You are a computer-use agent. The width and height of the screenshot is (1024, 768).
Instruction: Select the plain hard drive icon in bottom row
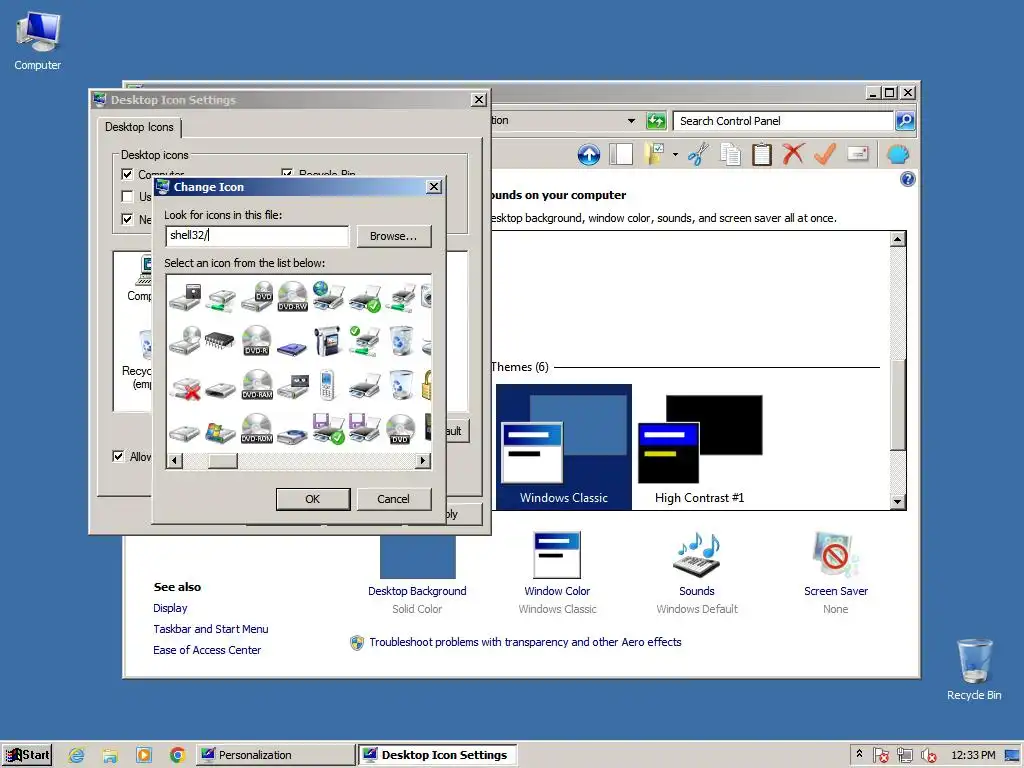pos(185,432)
